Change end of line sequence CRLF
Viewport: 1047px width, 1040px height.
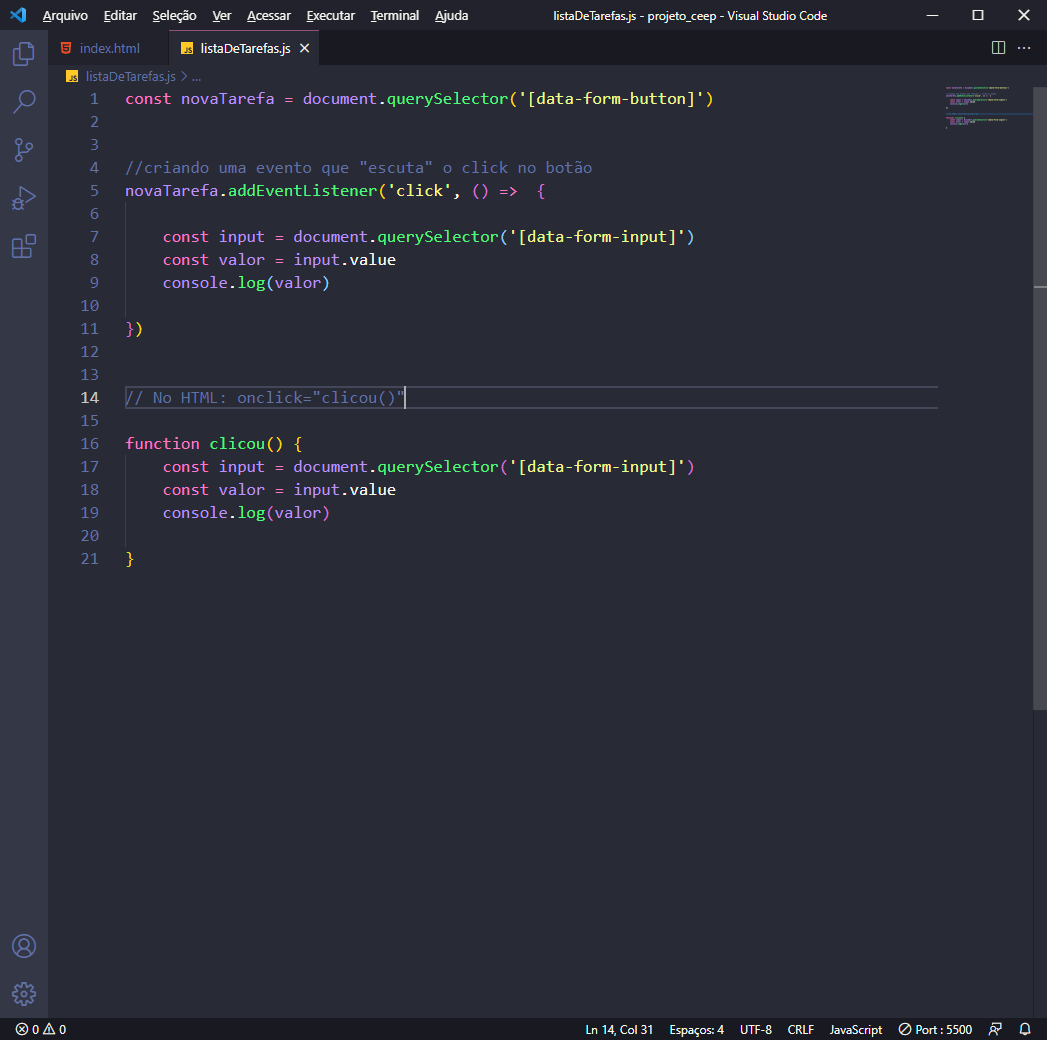(x=800, y=1029)
